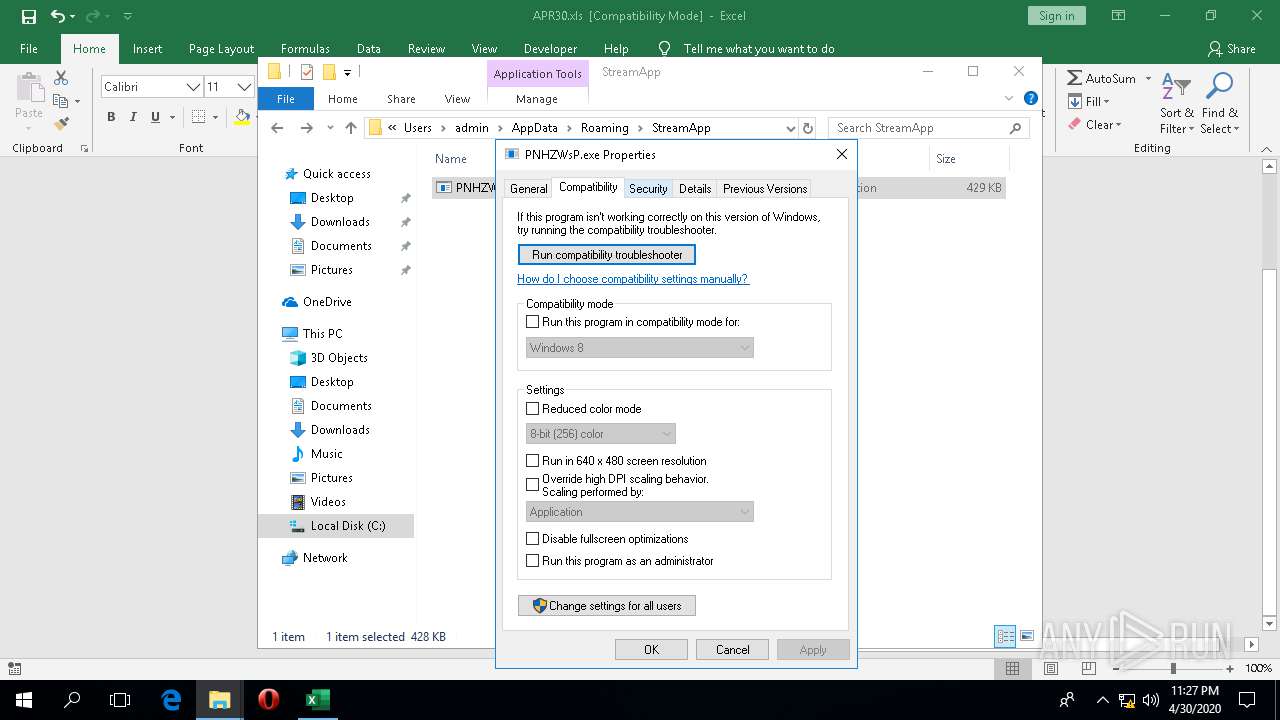1280x720 pixels.
Task: Open 3D Objects under This PC
Action: point(339,358)
